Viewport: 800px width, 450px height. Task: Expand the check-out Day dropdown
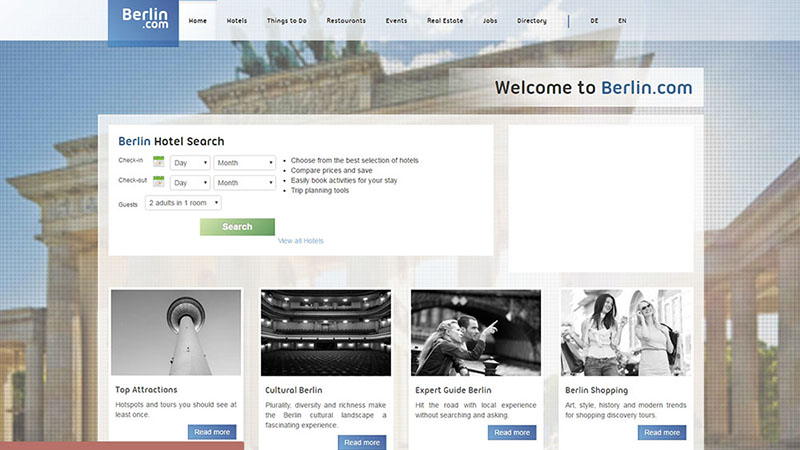click(190, 183)
